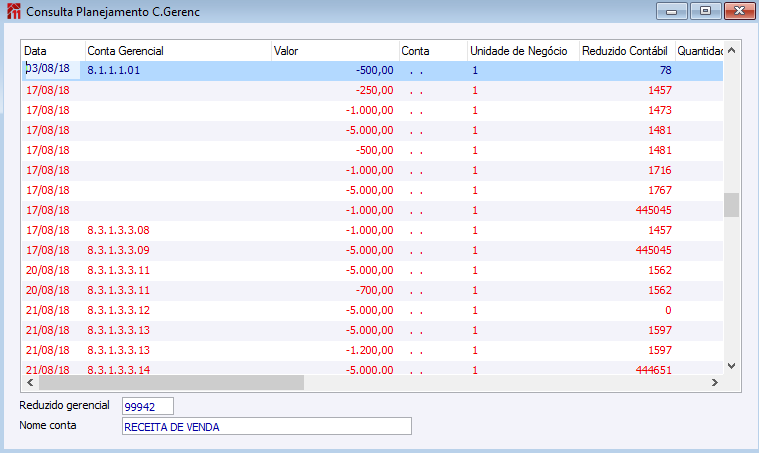
Task: Minimize the Consulta Planejamento window
Action: click(x=671, y=11)
